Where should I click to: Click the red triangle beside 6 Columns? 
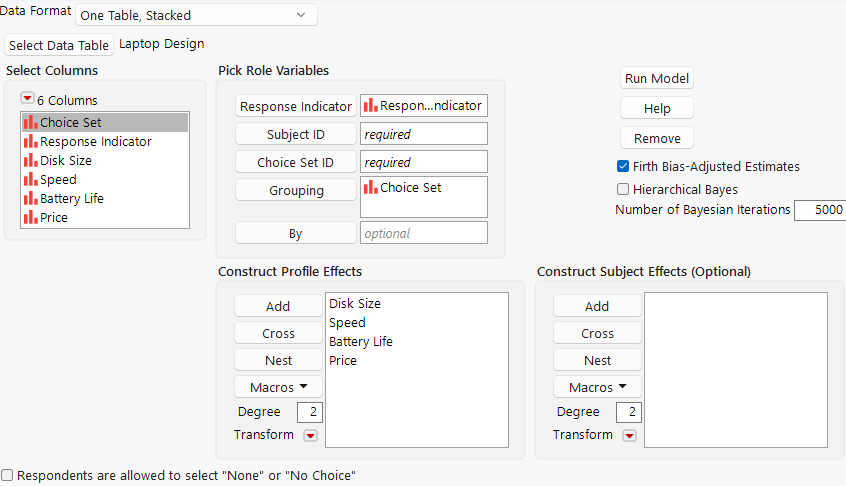pos(27,99)
